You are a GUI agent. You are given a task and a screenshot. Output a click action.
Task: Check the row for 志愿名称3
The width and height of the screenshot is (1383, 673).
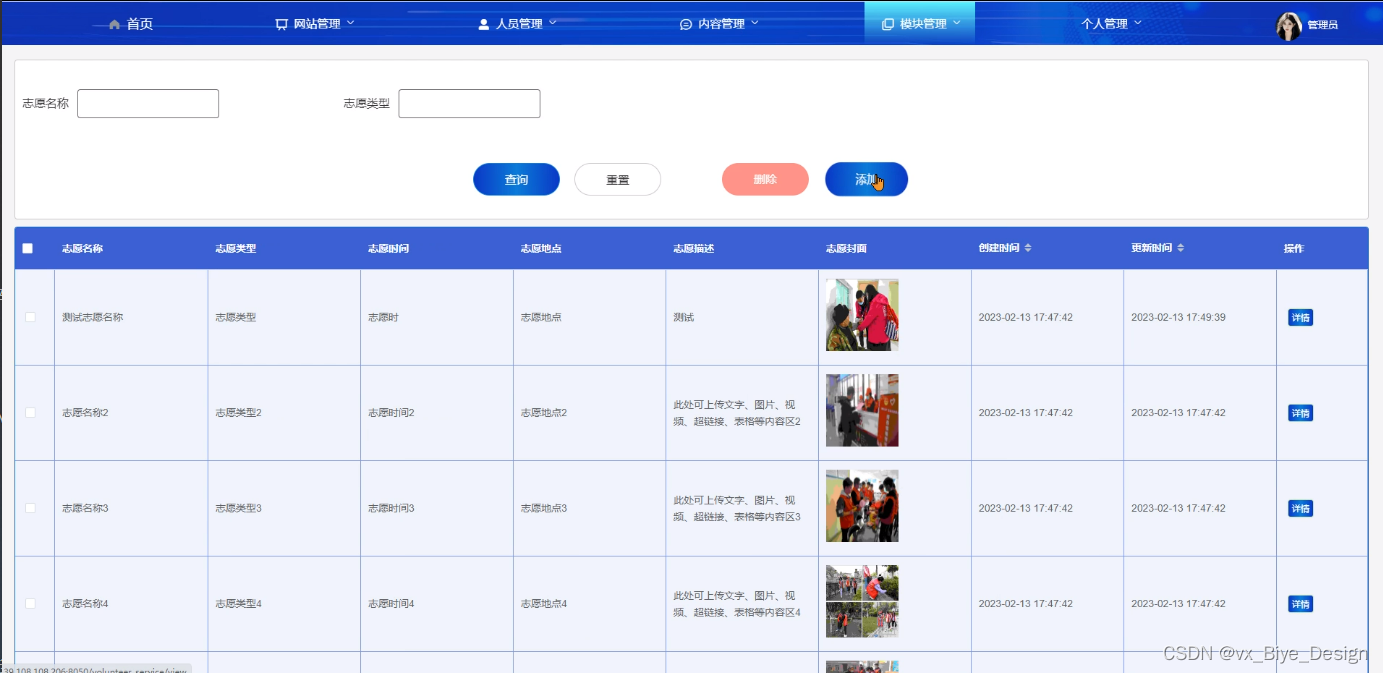click(30, 508)
